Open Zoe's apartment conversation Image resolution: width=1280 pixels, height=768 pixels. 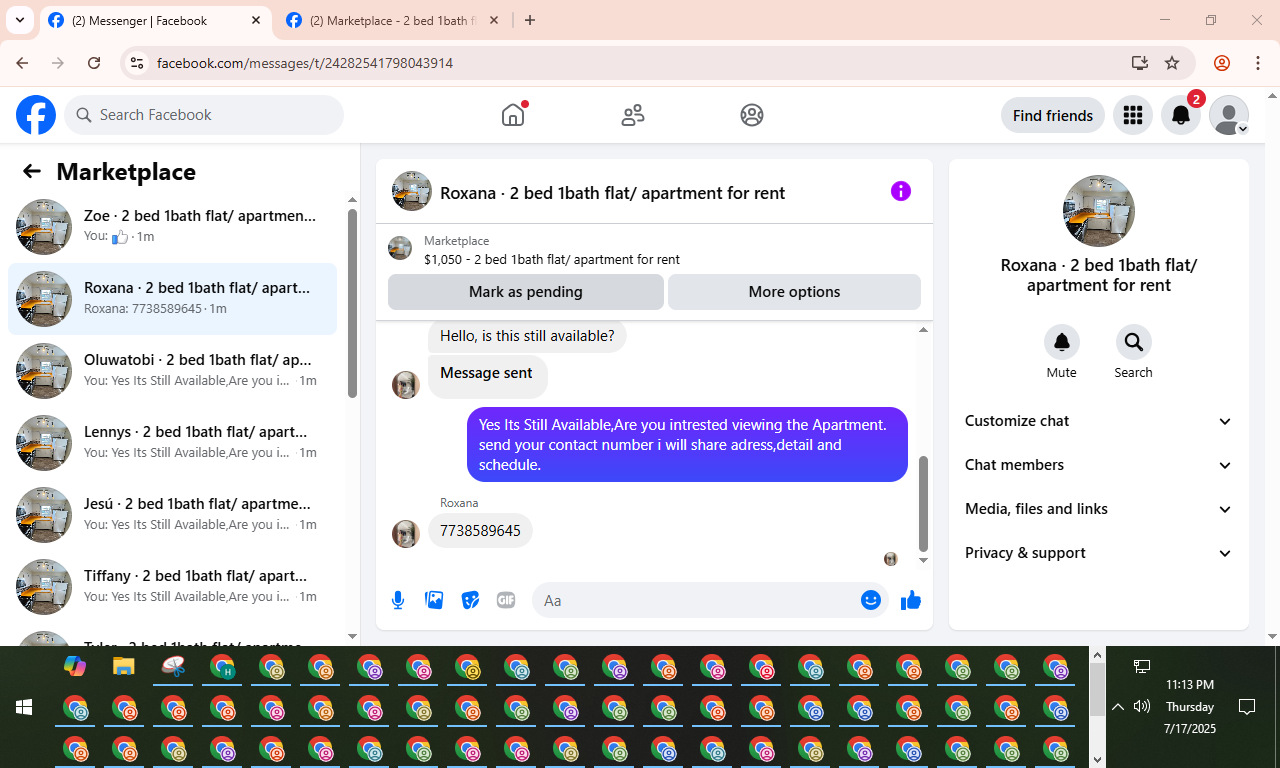tap(172, 227)
